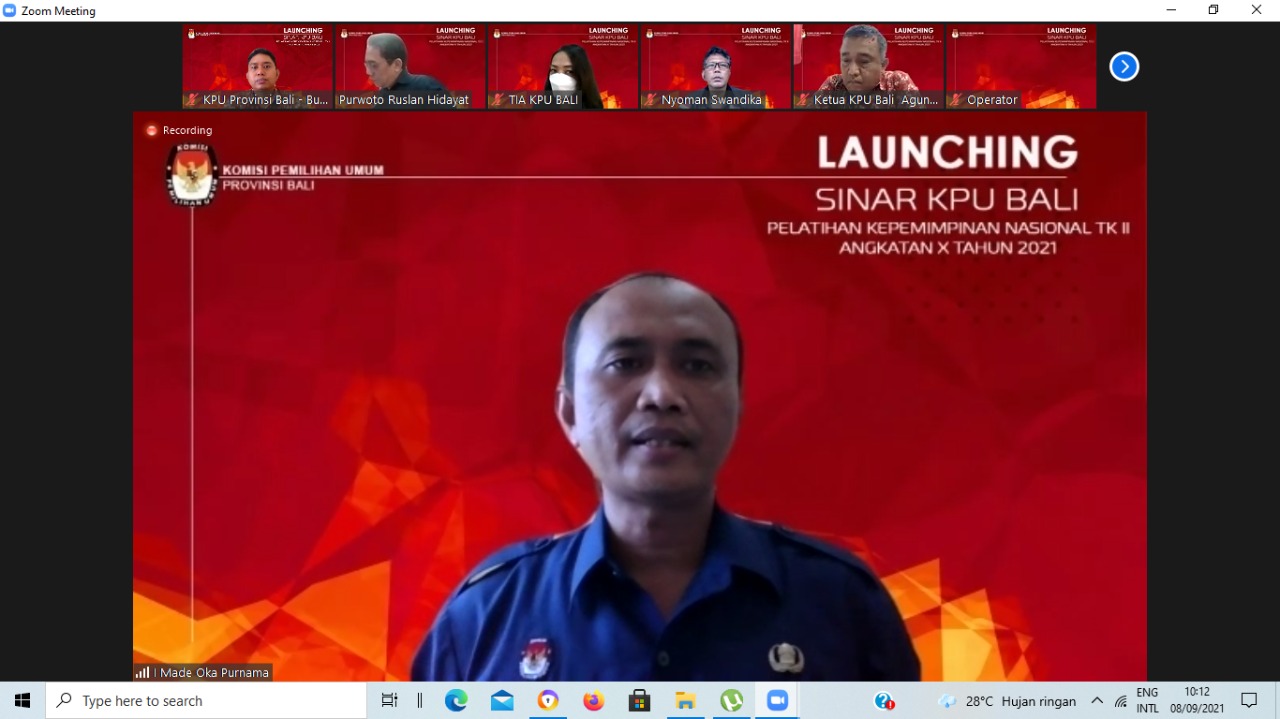
Task: Select Purwoto Ruslan Hidayat video thumbnail
Action: [x=410, y=66]
